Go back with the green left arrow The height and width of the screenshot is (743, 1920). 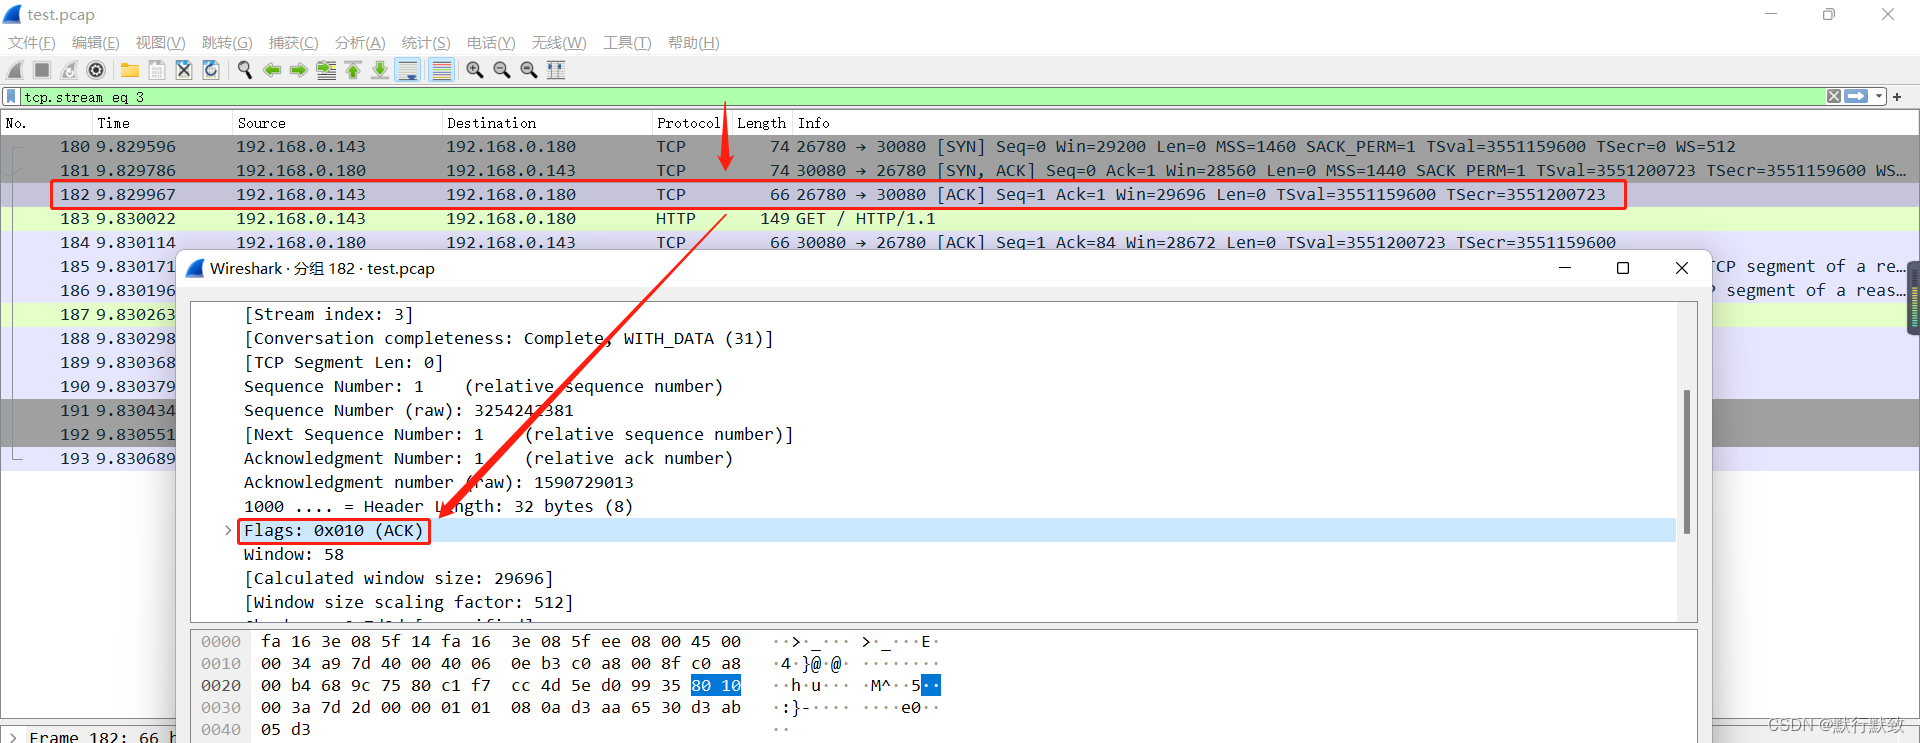[x=272, y=70]
